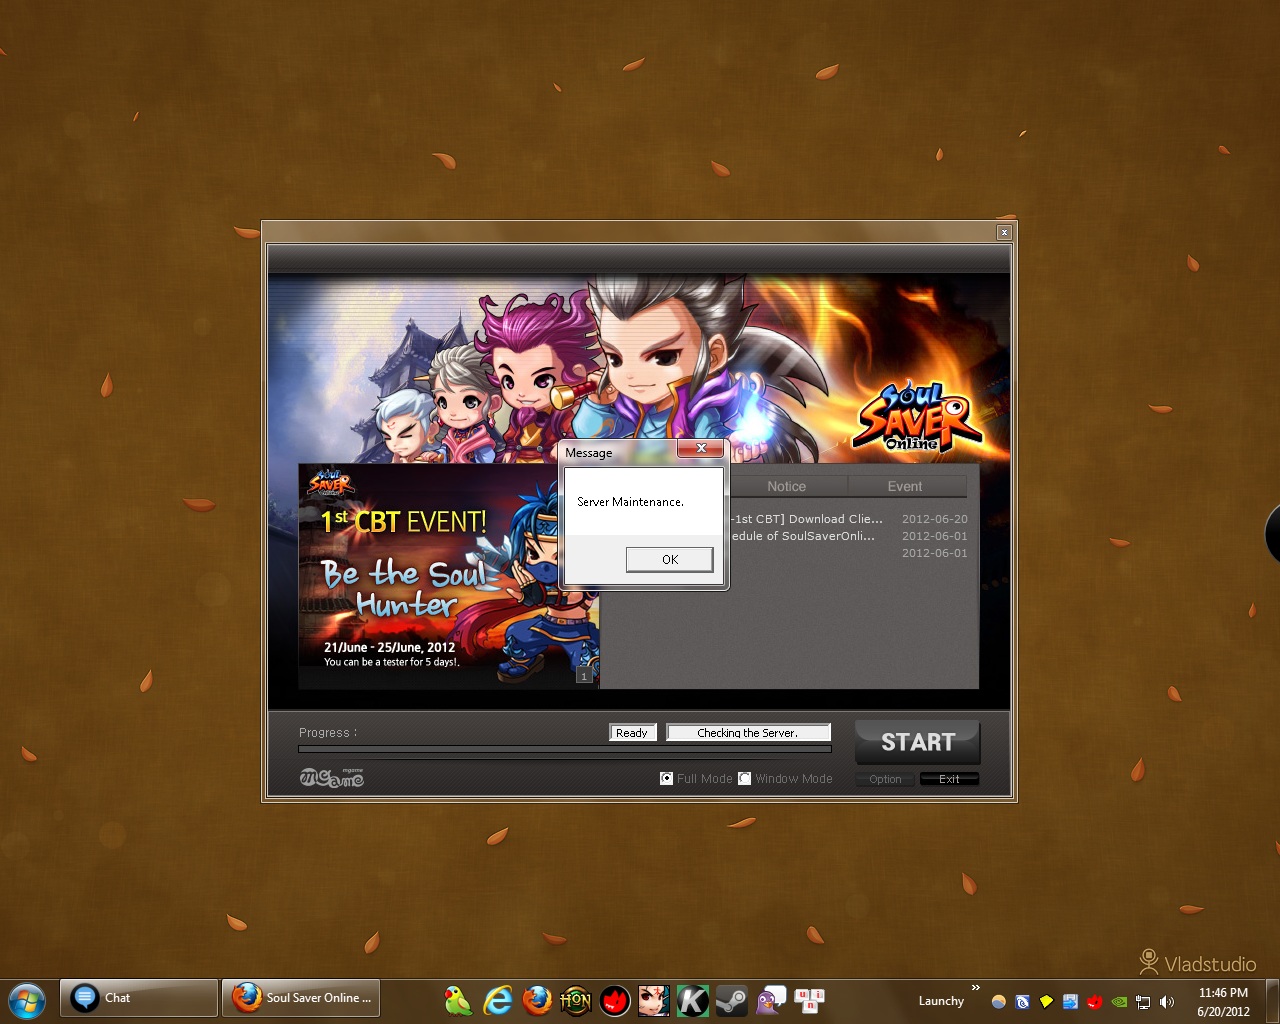This screenshot has height=1024, width=1280.
Task: Start the Soul Saver game with START
Action: coord(917,742)
